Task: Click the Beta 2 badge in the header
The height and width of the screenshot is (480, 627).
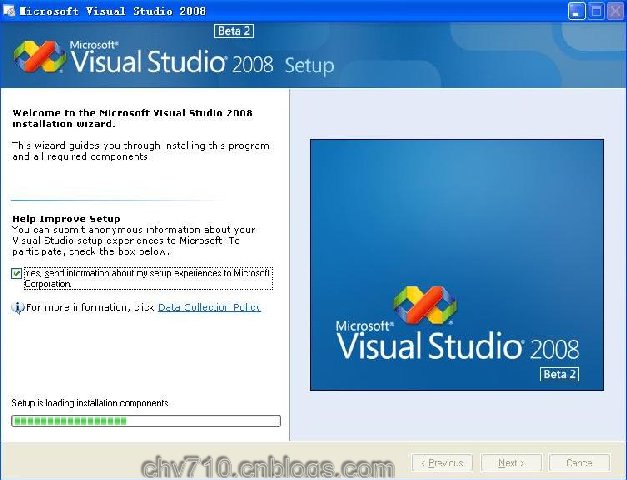Action: 234,31
